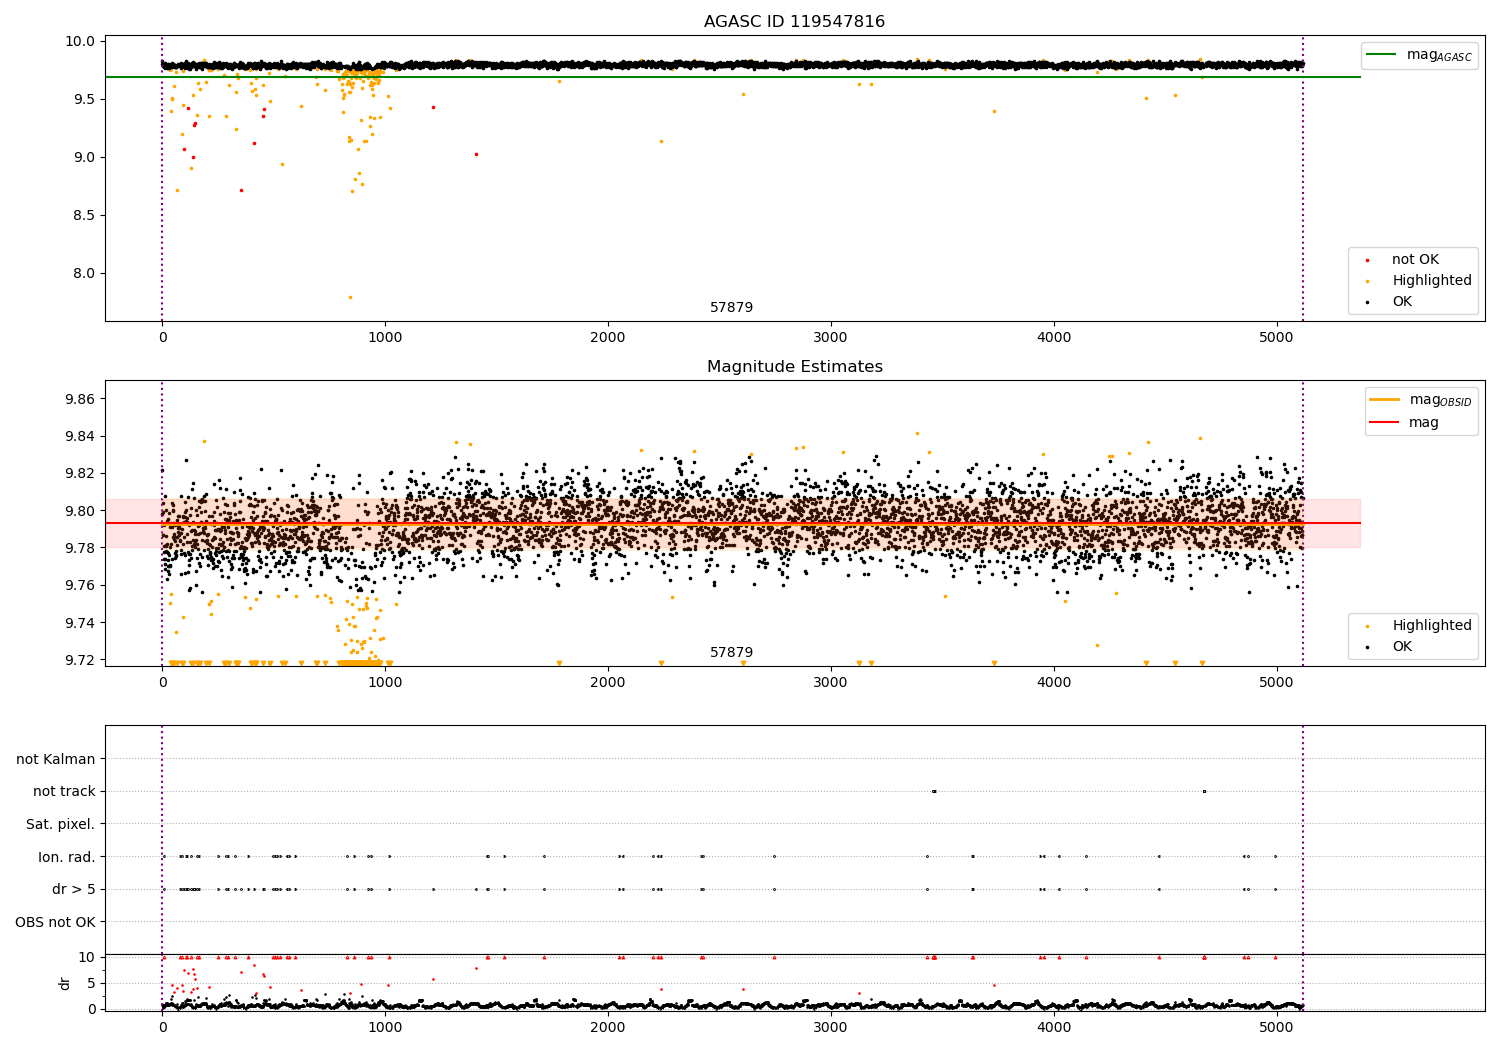Click the 'Highlighted' legend entry in top plot

[1431, 281]
